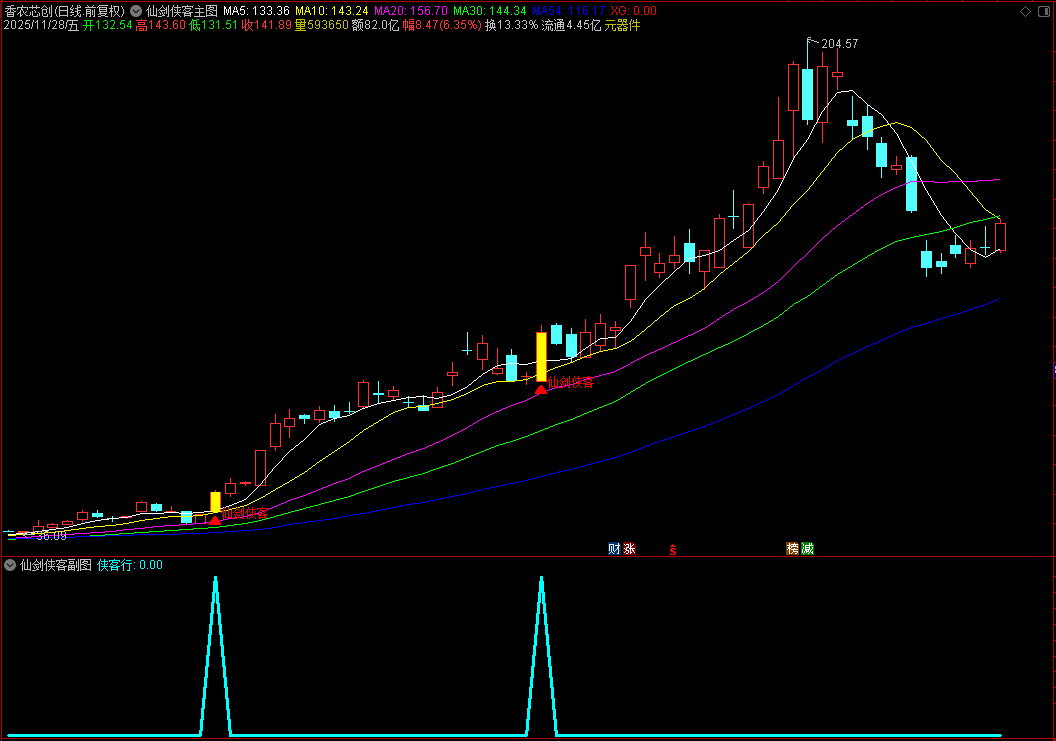Click the orange 榜 marker icon

[793, 548]
